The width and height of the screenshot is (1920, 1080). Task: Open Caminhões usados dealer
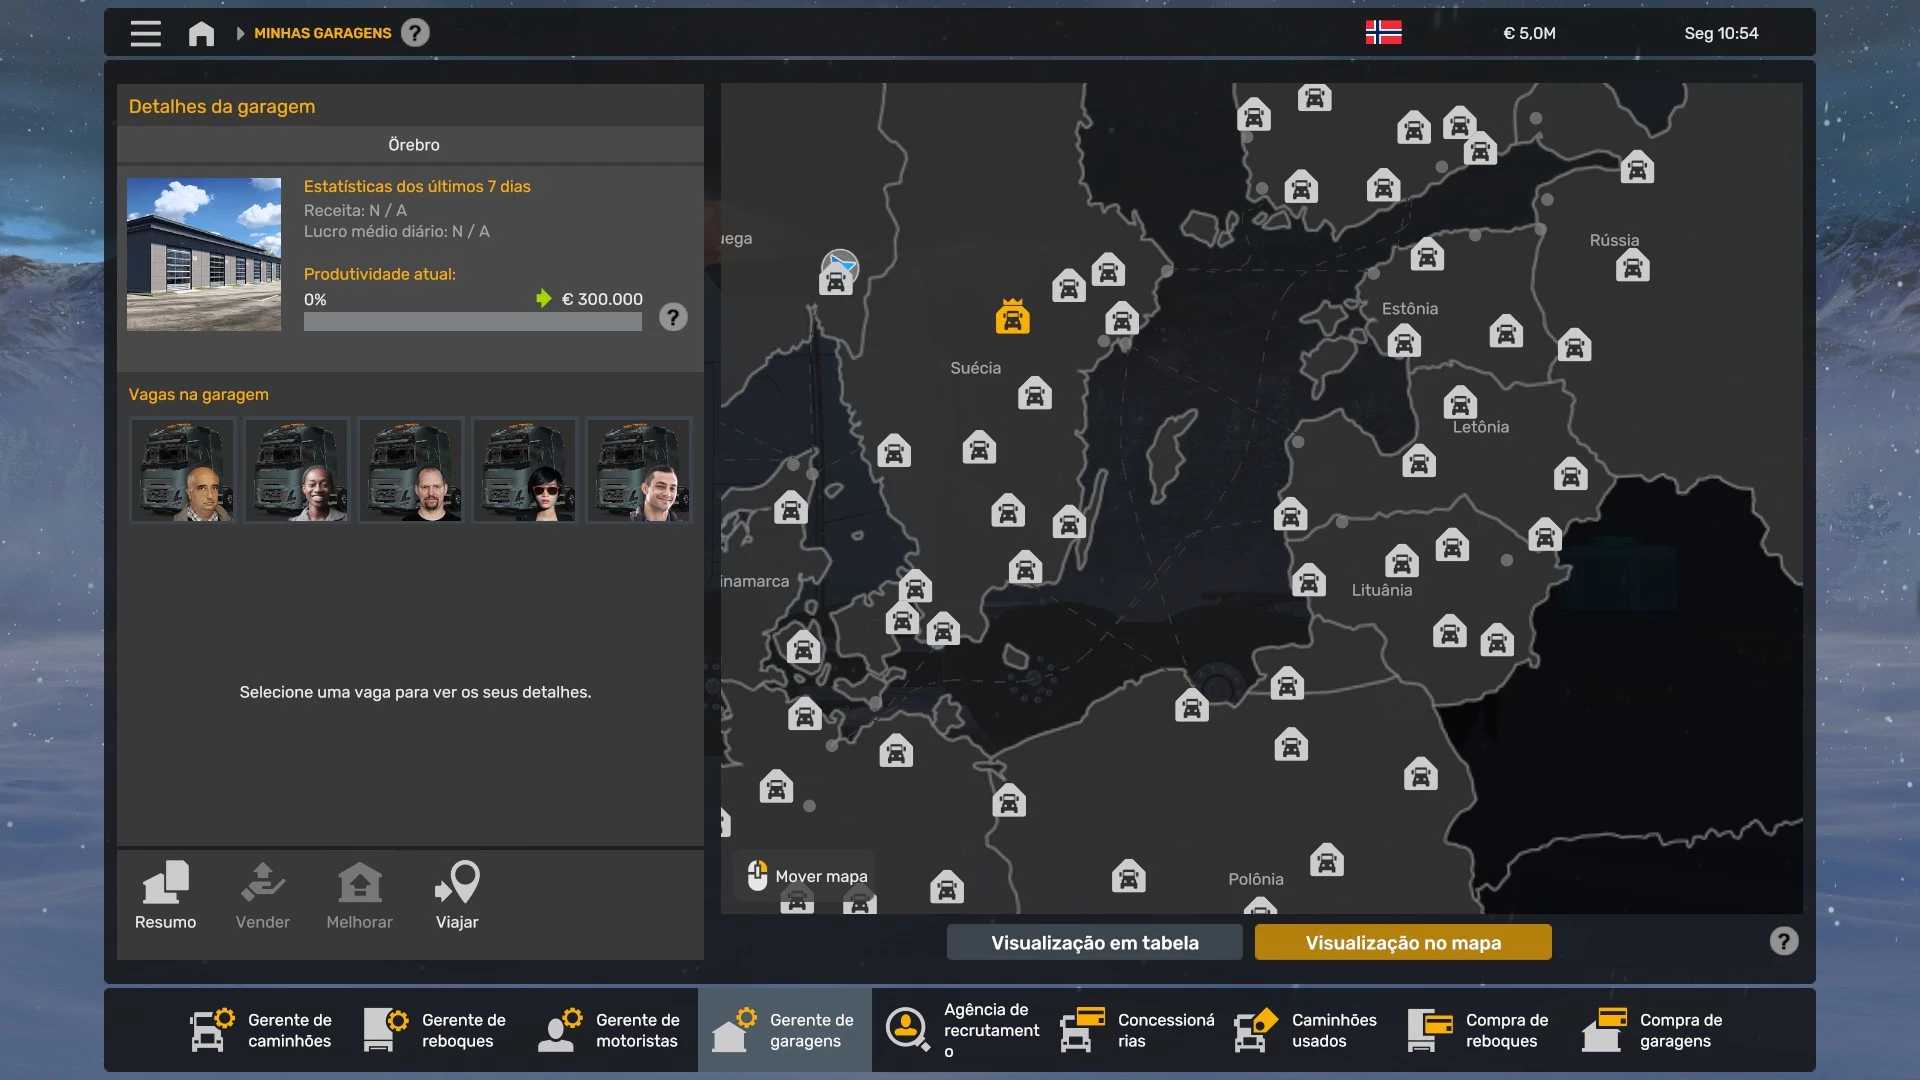[1306, 1030]
